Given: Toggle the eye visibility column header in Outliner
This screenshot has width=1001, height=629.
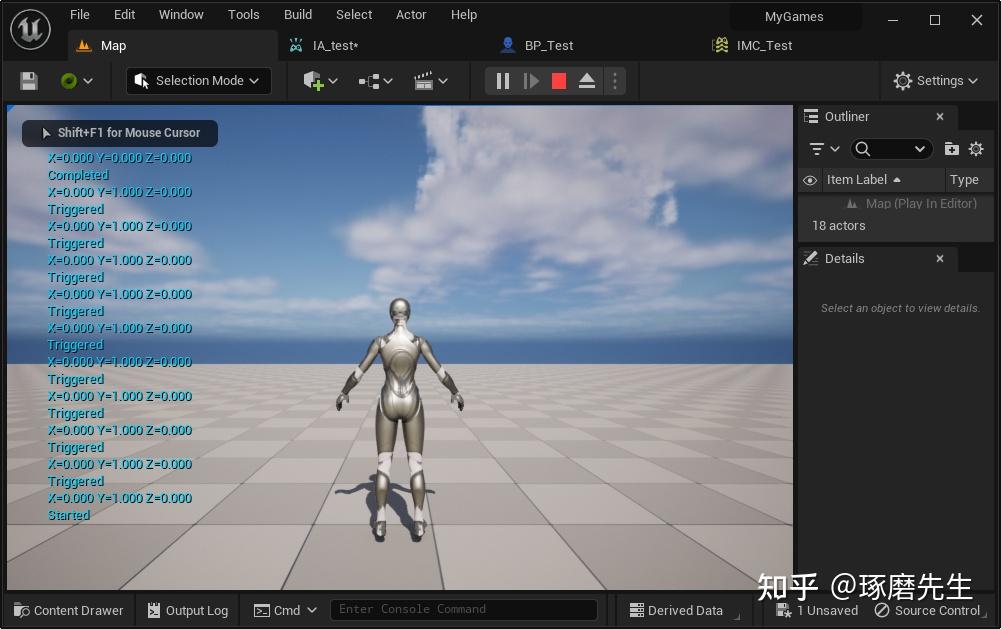Looking at the screenshot, I should (810, 180).
